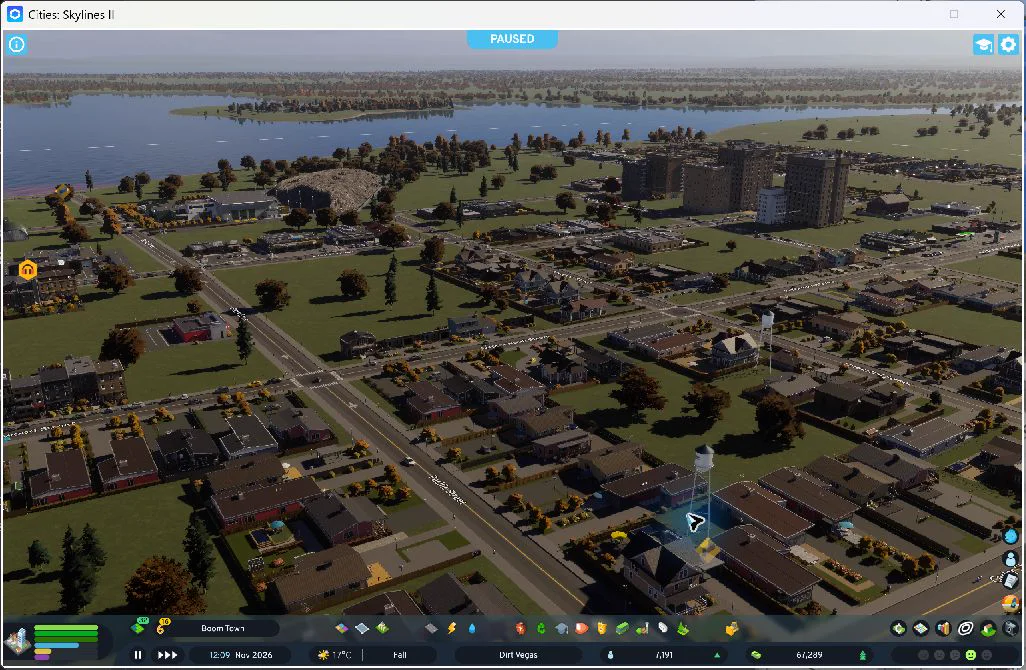Open the City Statistics chart button
This screenshot has height=670, width=1026.
943,629
